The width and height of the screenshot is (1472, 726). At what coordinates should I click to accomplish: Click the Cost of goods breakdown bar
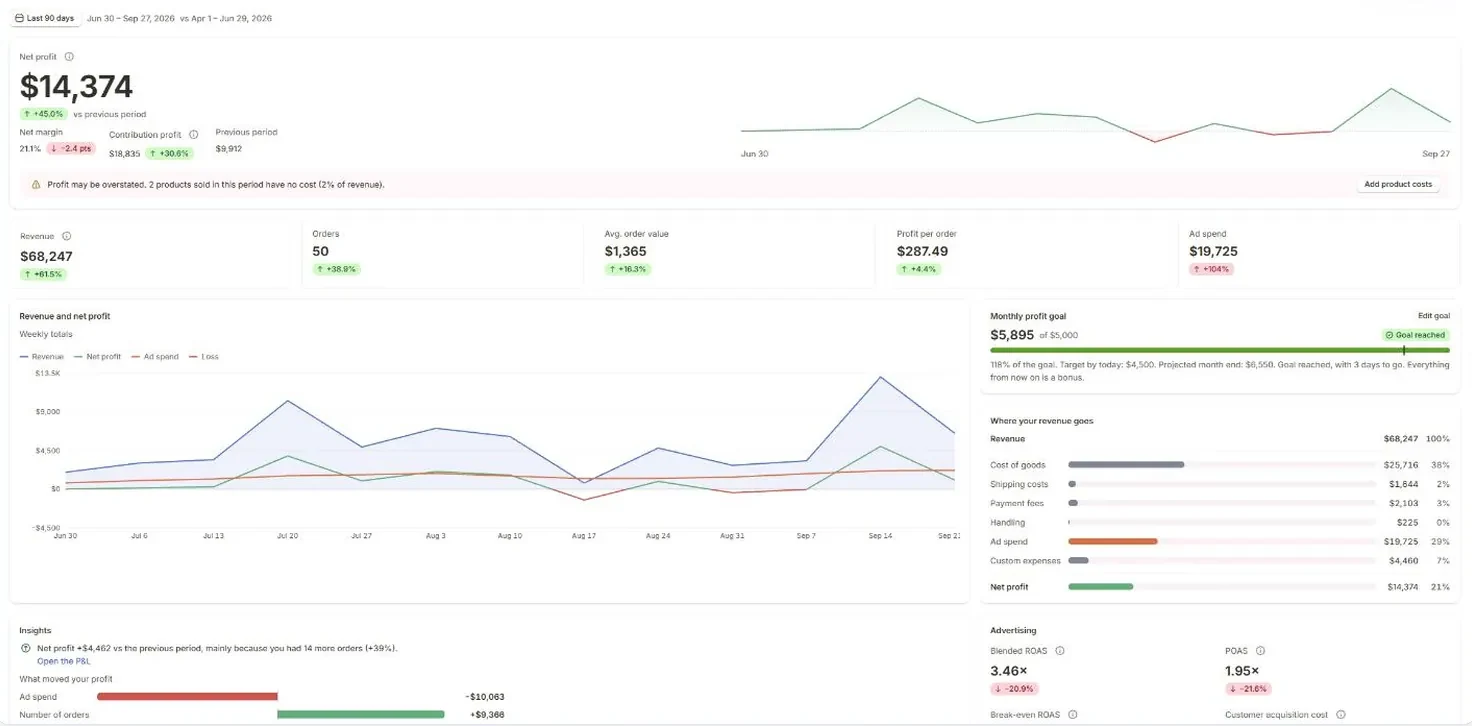point(1222,465)
